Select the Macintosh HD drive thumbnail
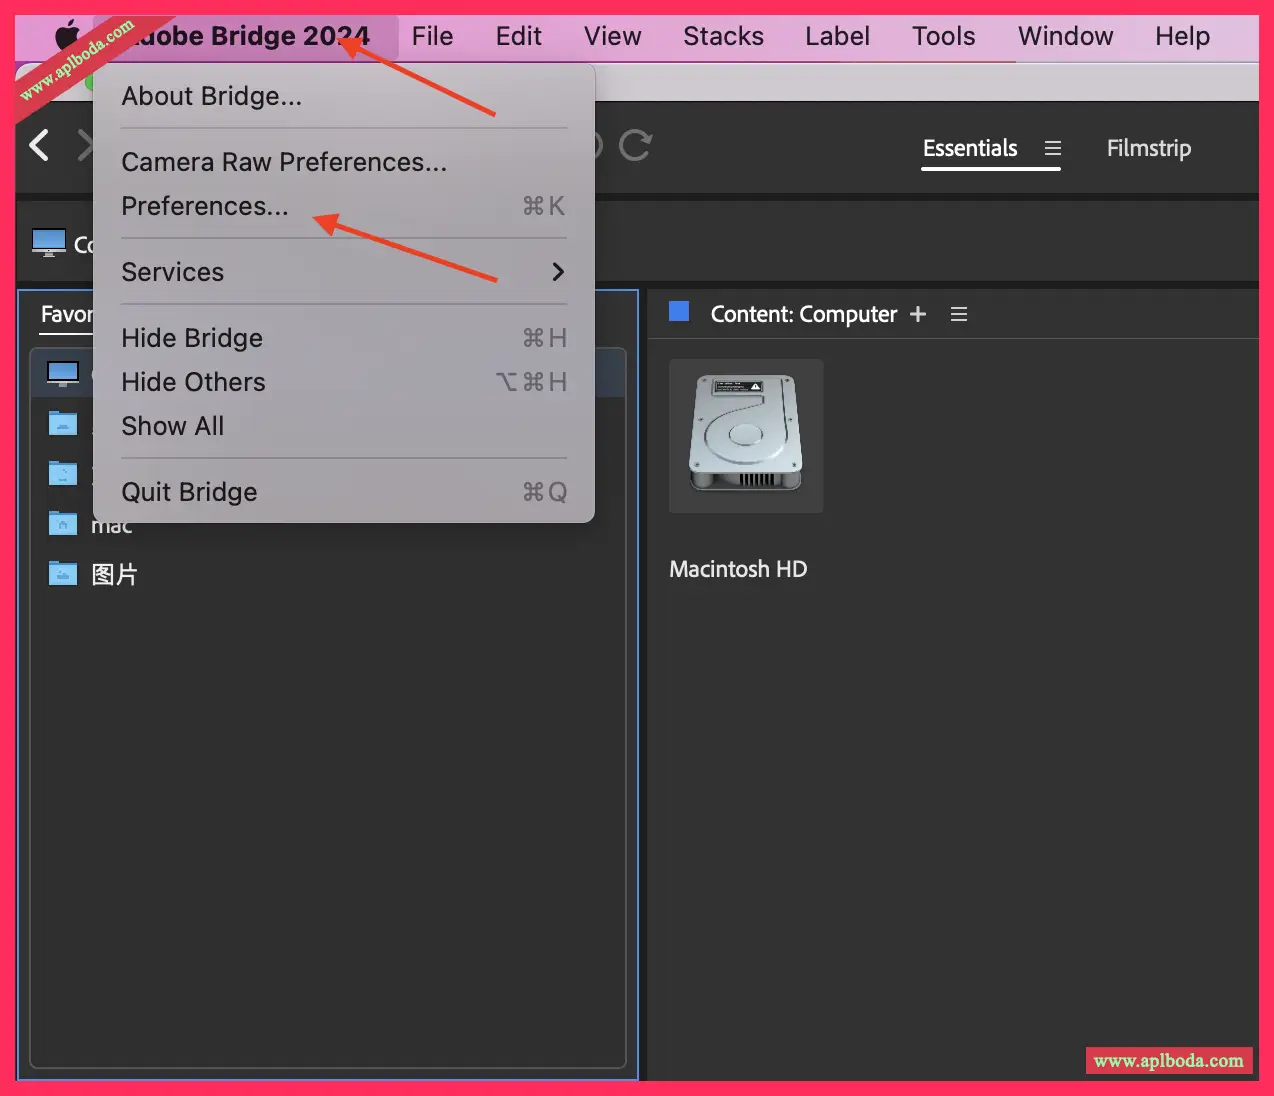 click(745, 436)
